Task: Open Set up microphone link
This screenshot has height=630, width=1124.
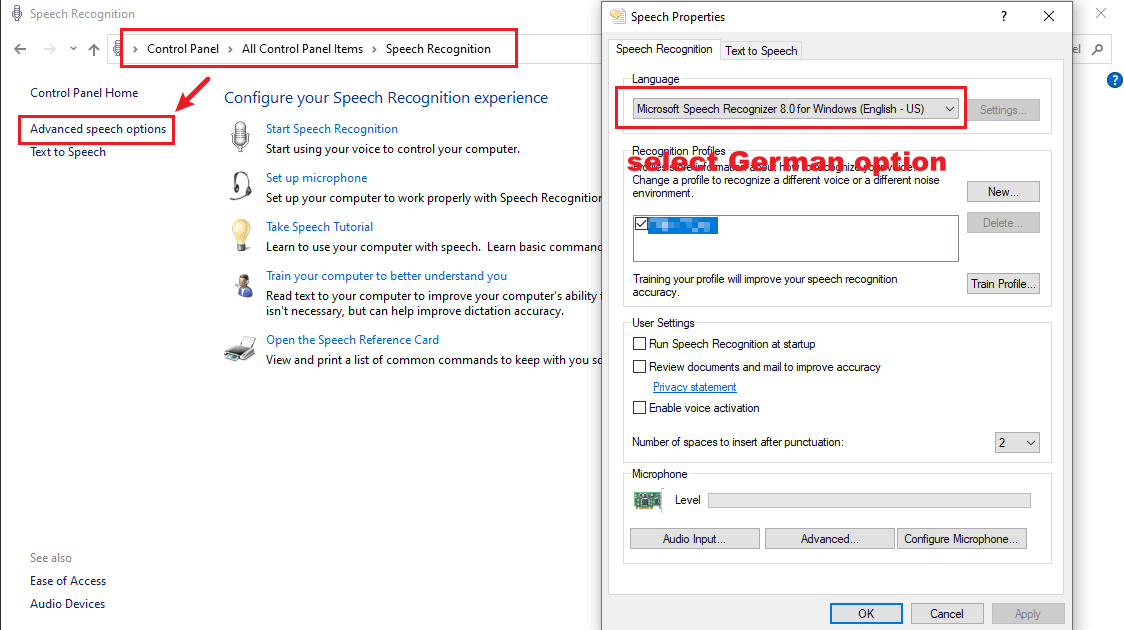Action: coord(316,178)
